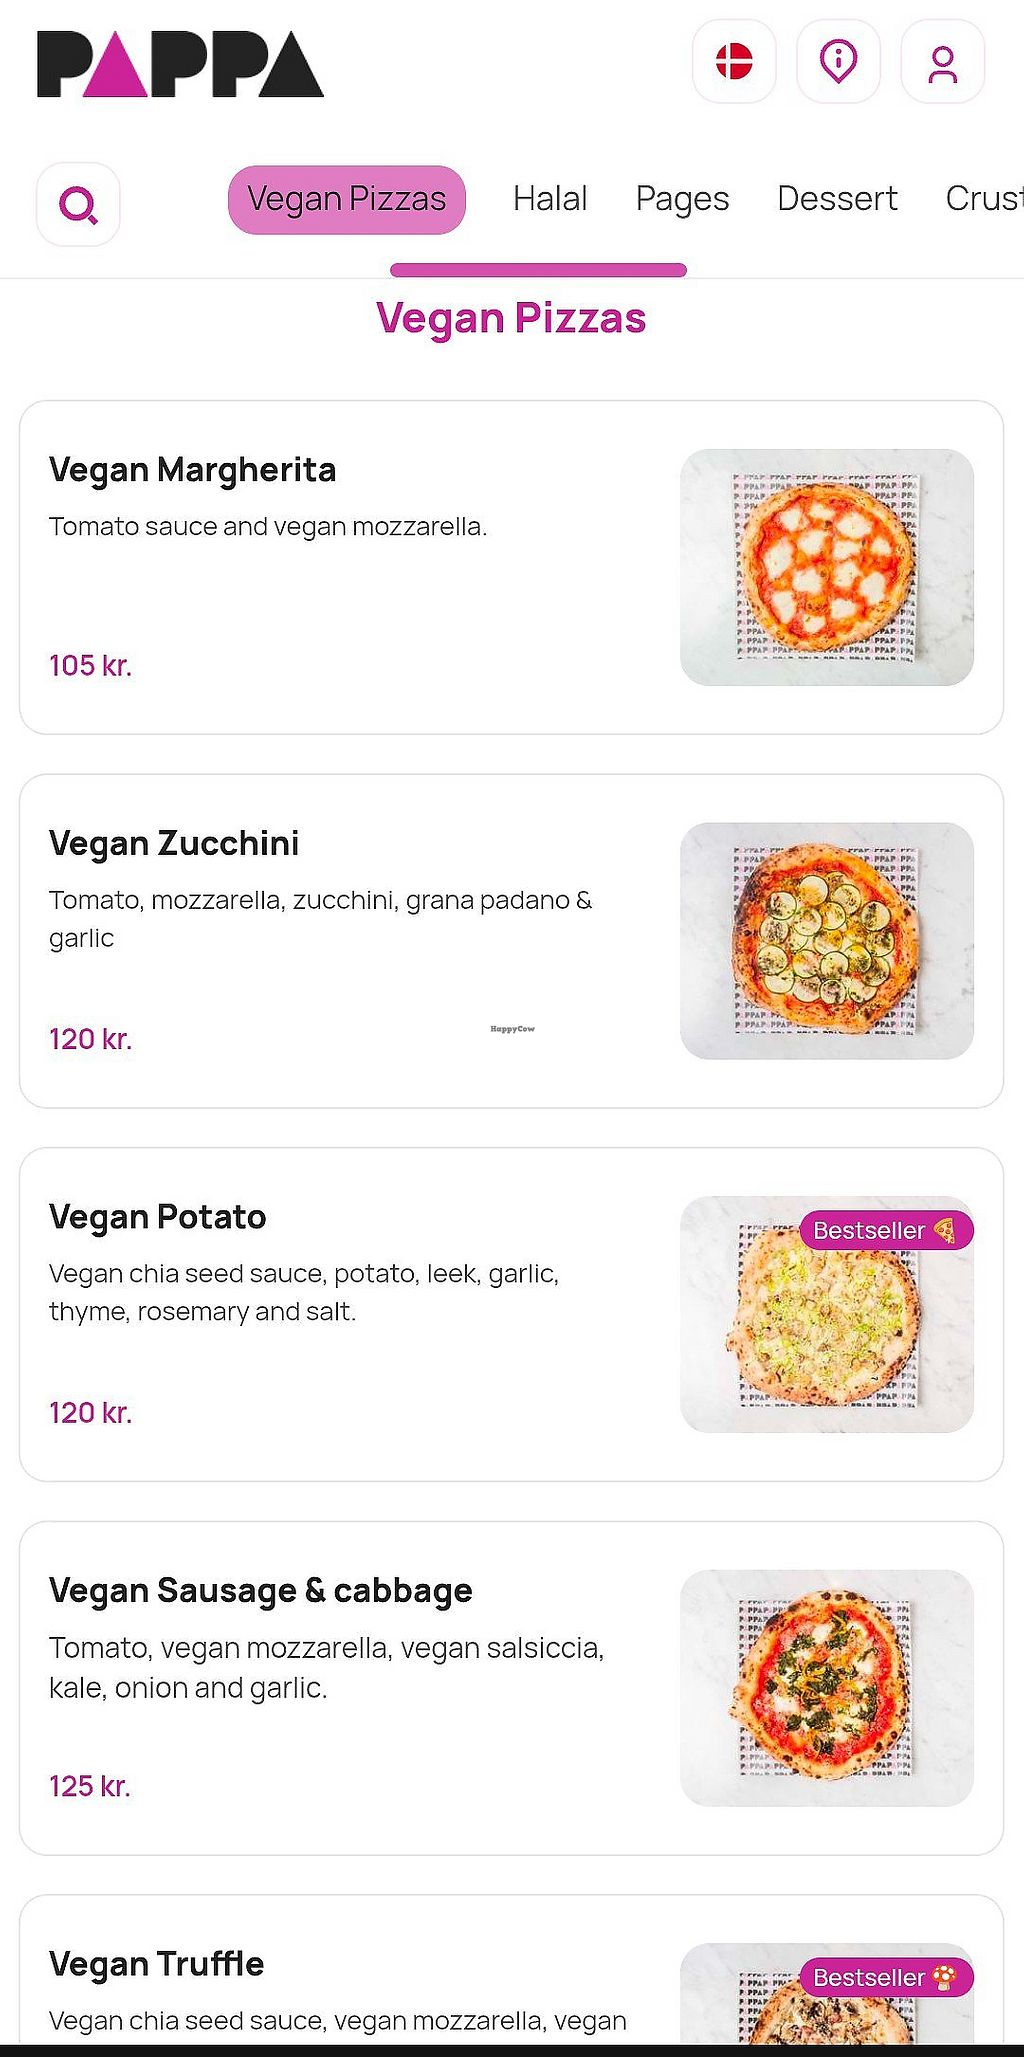Choose the Vegan Sausage & cabbage title

pyautogui.click(x=260, y=1590)
